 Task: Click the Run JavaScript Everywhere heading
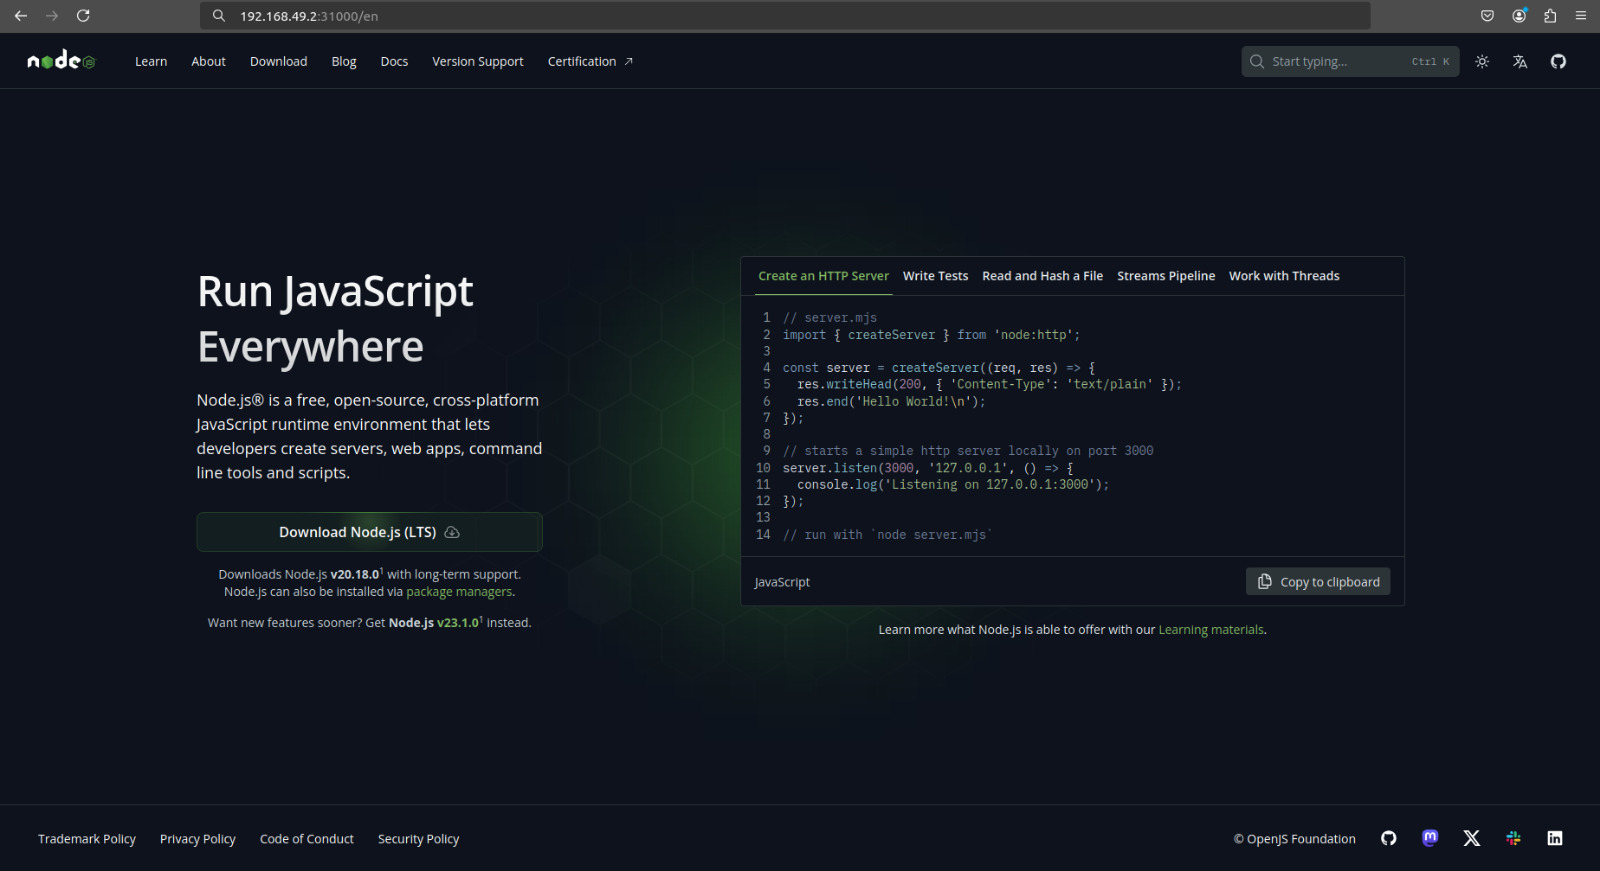click(335, 319)
